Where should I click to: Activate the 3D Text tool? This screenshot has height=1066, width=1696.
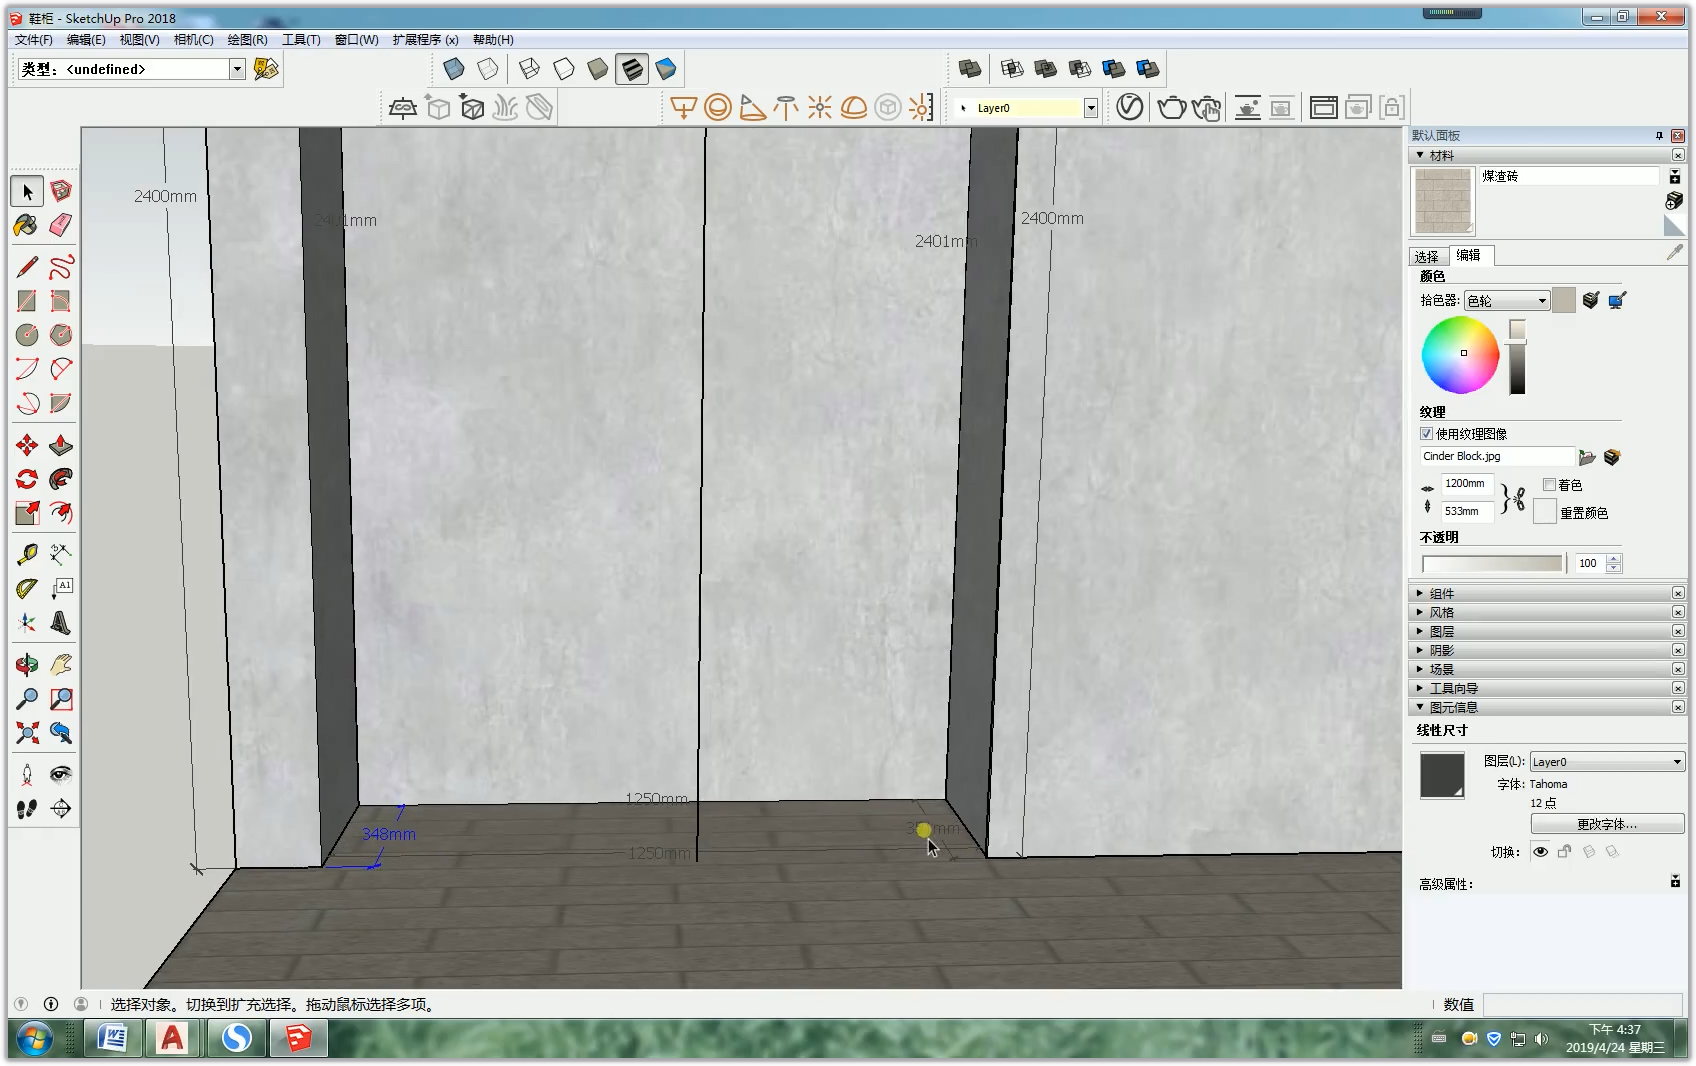pyautogui.click(x=61, y=622)
